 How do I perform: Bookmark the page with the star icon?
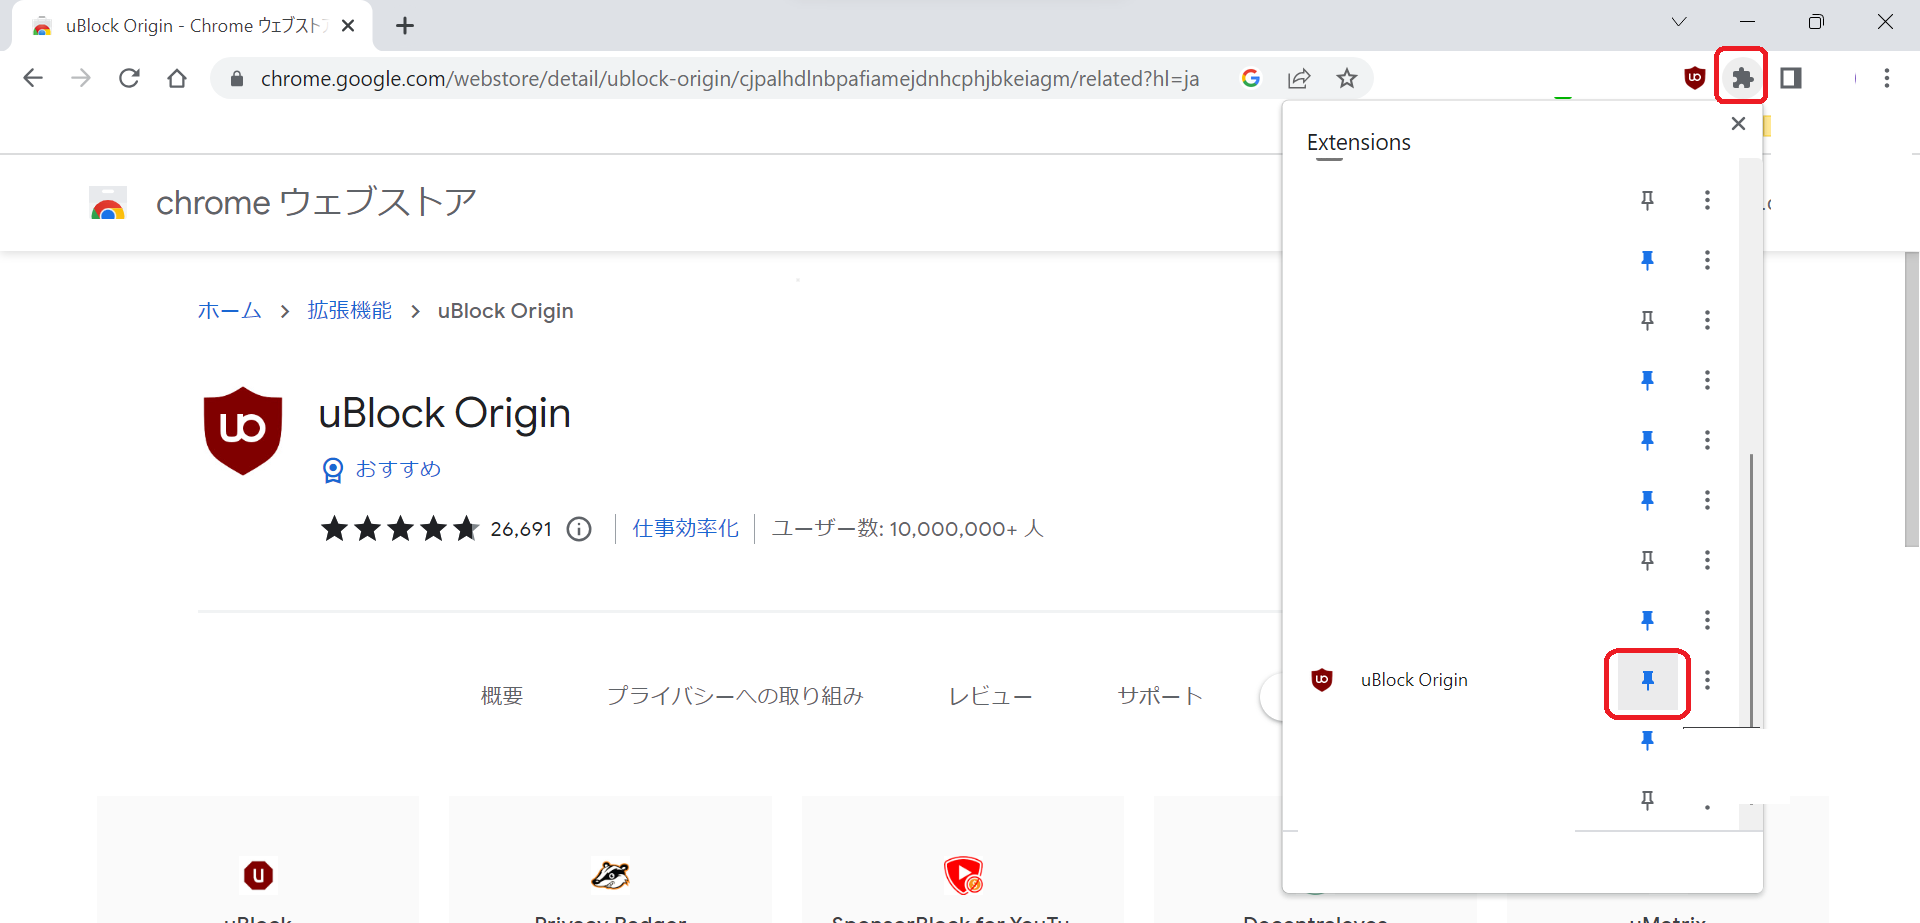(1347, 78)
